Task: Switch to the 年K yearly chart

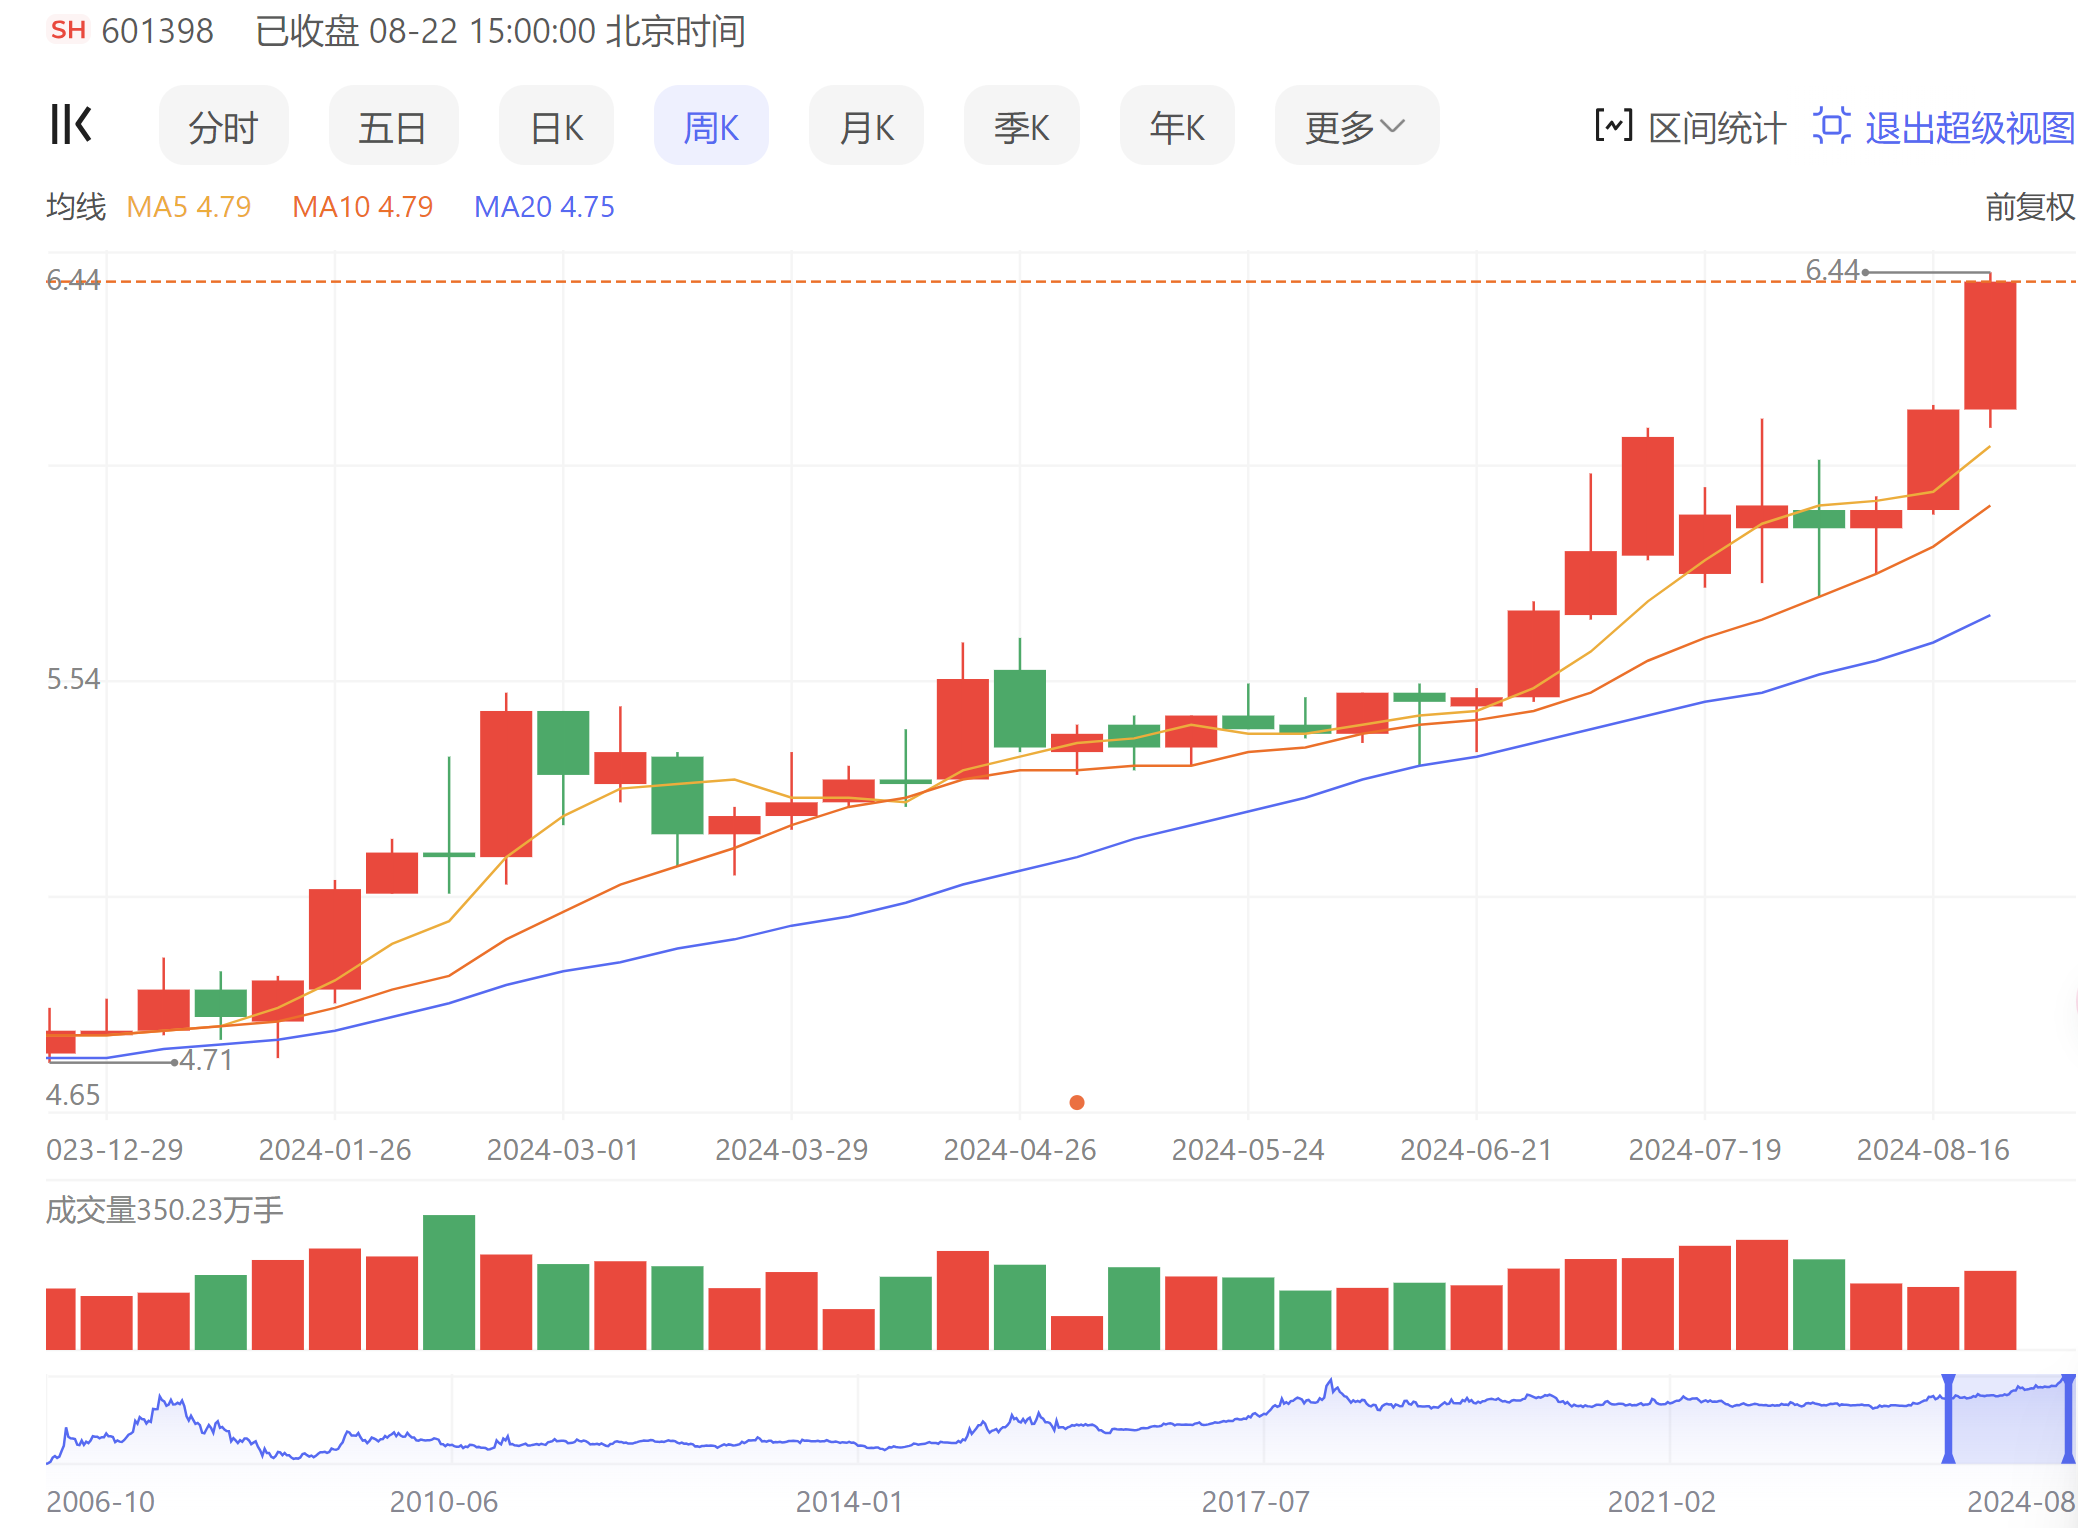Action: [1177, 126]
